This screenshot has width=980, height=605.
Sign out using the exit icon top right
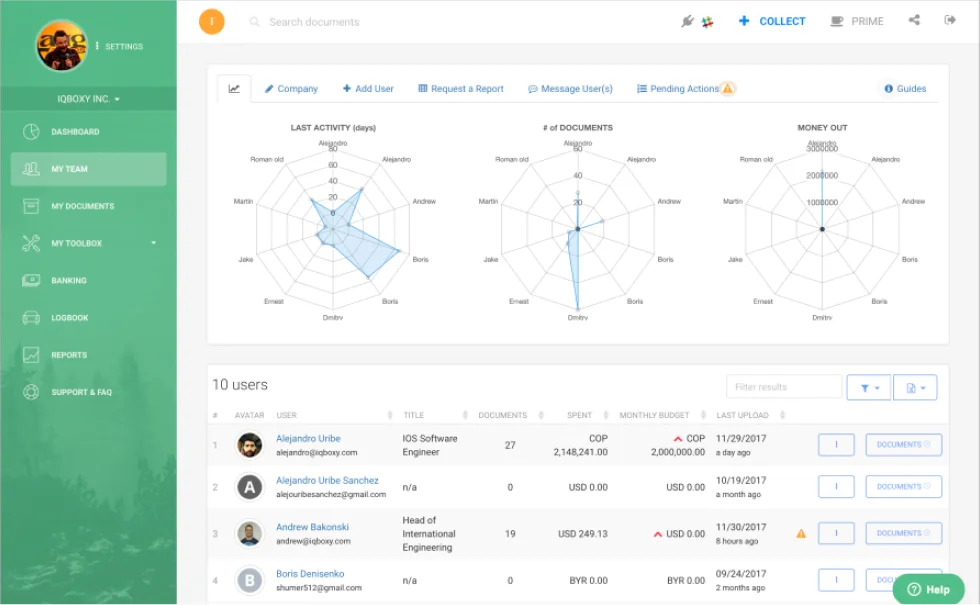950,20
